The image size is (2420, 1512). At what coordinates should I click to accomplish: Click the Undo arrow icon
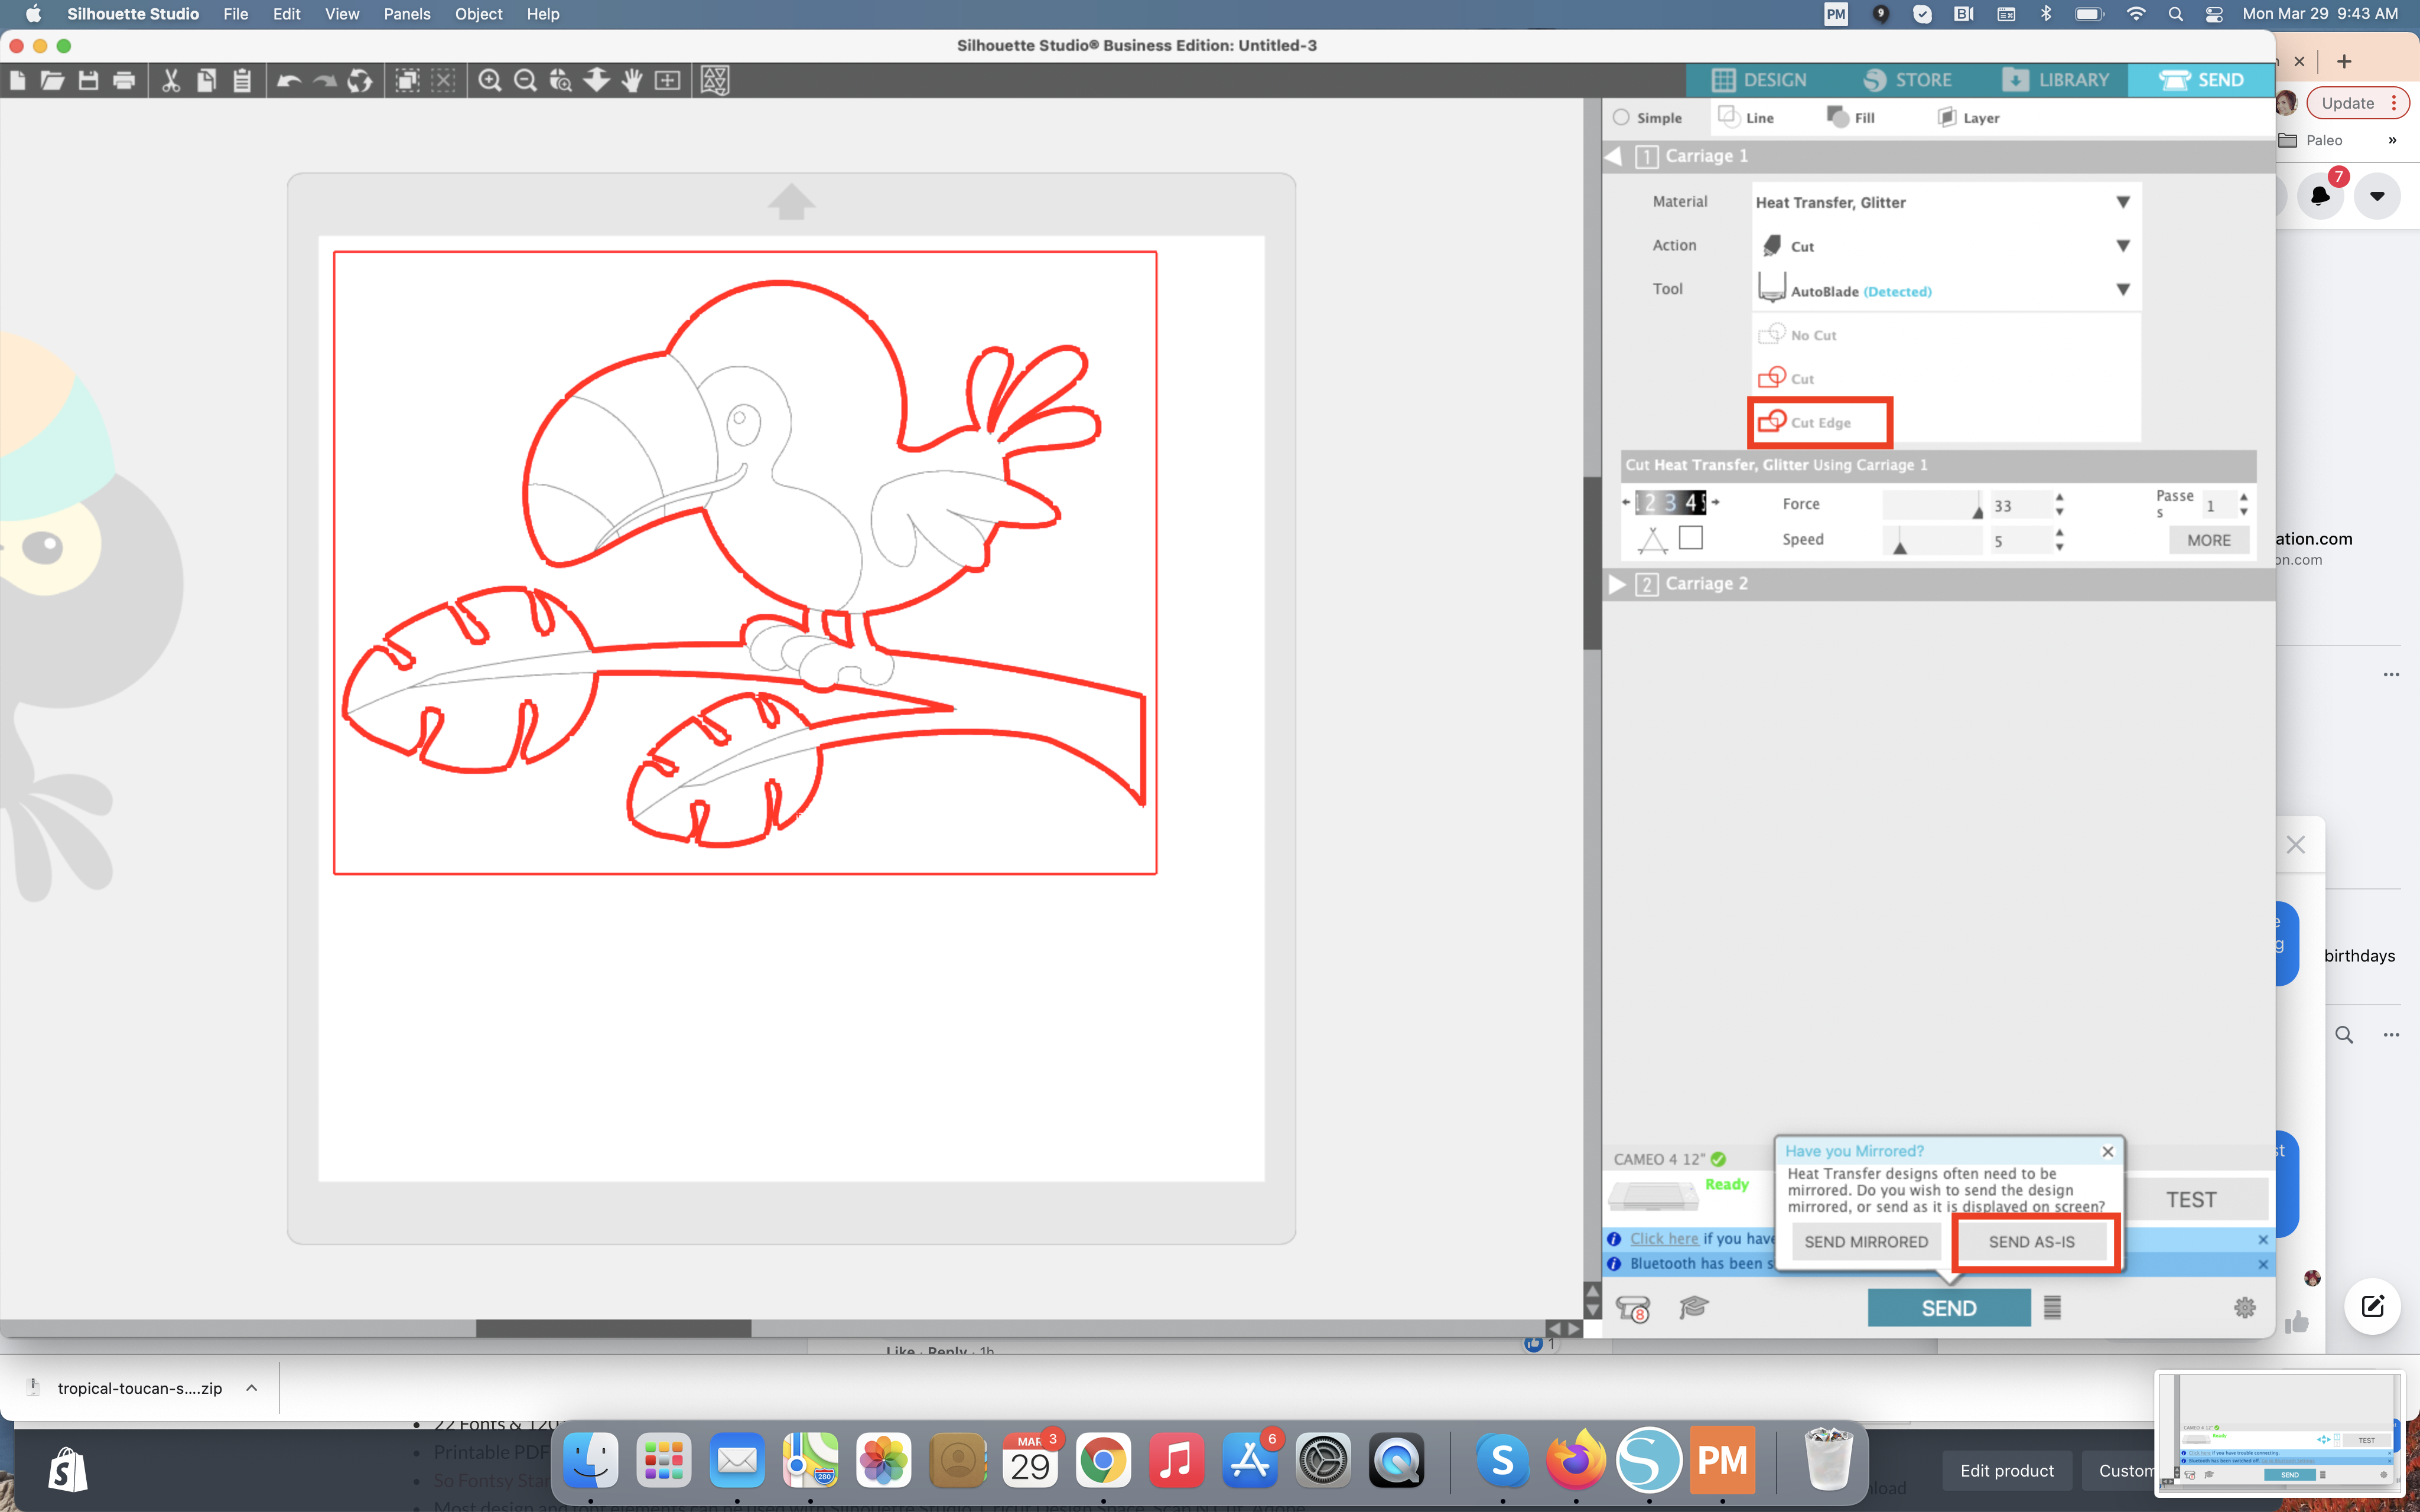click(x=289, y=80)
